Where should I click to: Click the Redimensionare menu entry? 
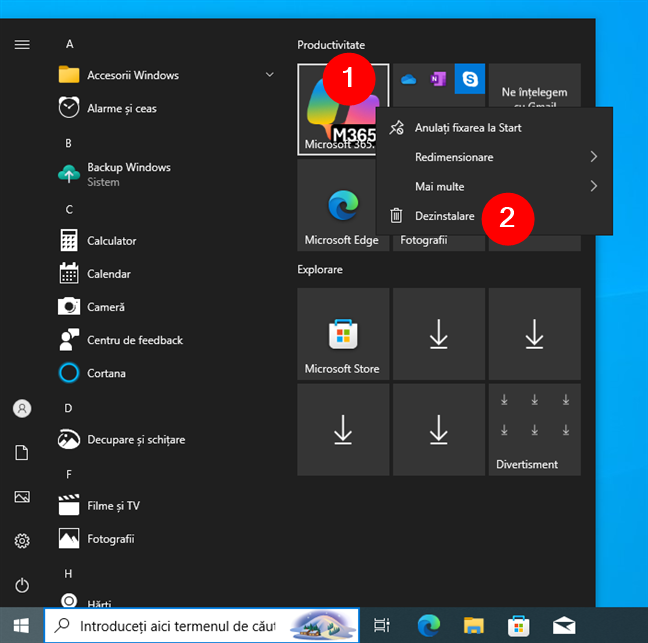pos(494,157)
